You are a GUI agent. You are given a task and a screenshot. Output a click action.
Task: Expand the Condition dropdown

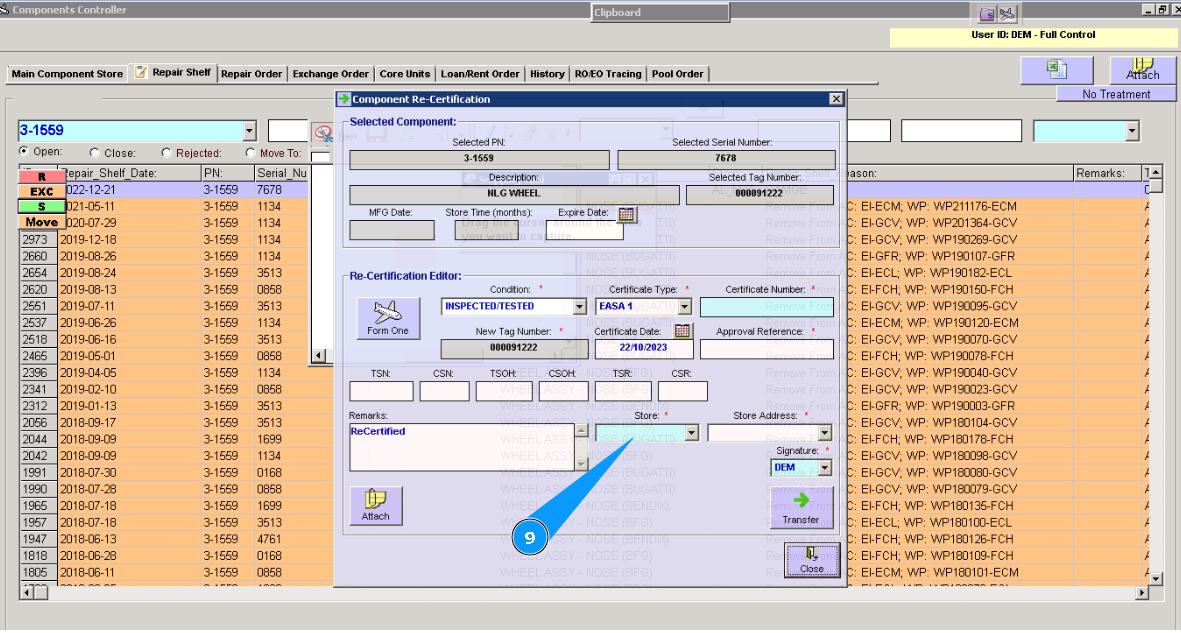579,307
